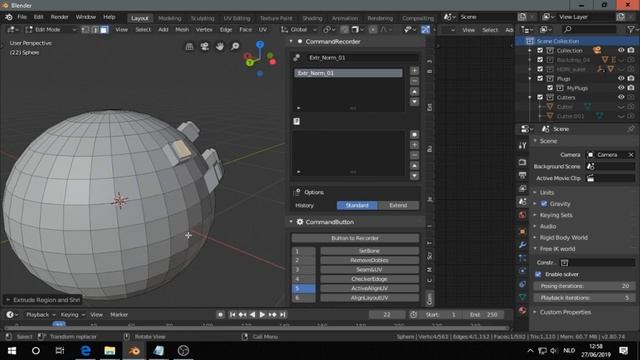Click the Seam&UV command button
Image resolution: width=640 pixels, height=360 pixels.
pyautogui.click(x=369, y=269)
